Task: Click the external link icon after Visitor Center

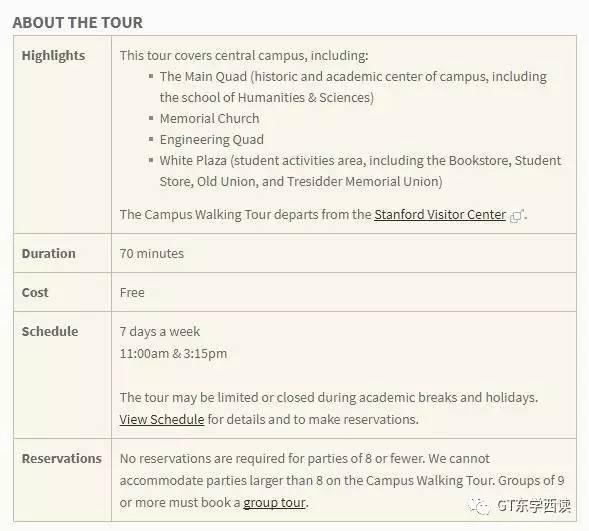Action: tap(517, 216)
